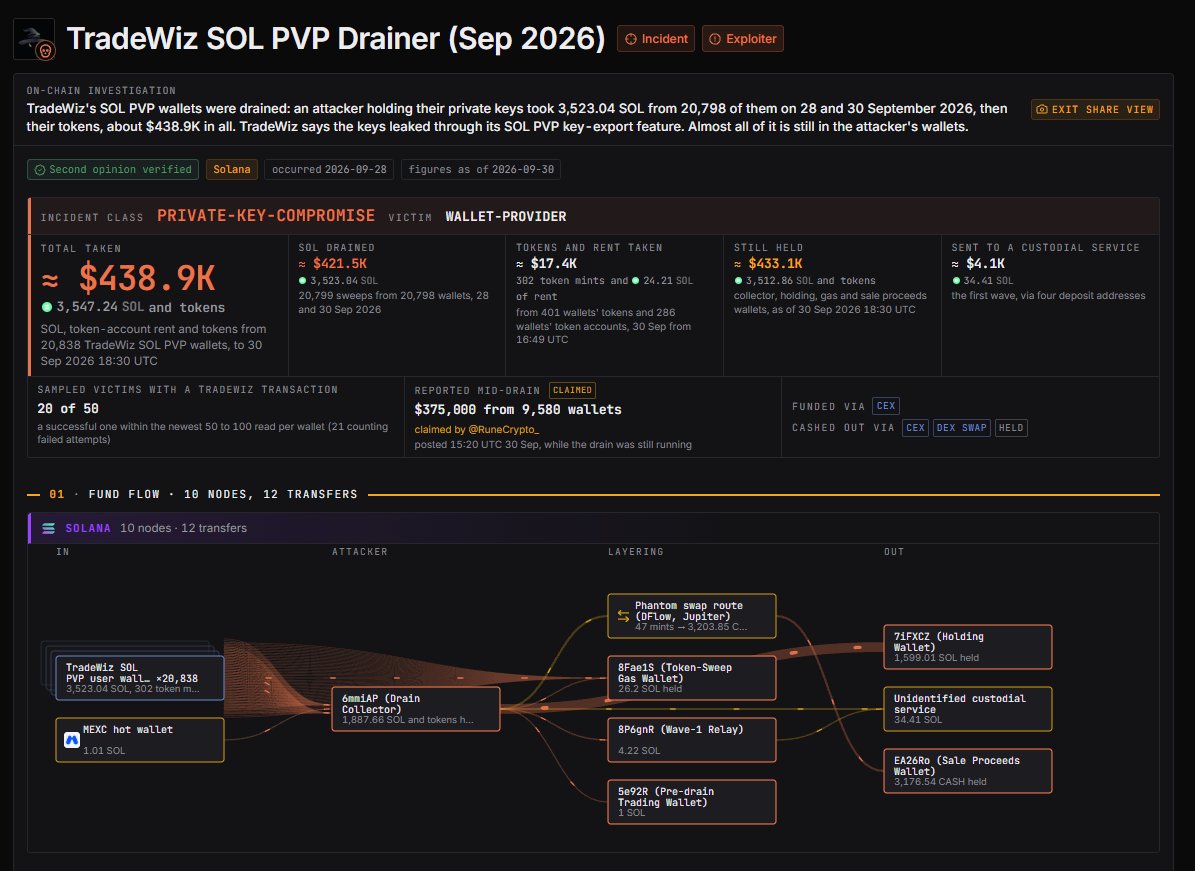Click the CEX tag next to Cashed out via
The image size is (1195, 871).
[x=915, y=427]
